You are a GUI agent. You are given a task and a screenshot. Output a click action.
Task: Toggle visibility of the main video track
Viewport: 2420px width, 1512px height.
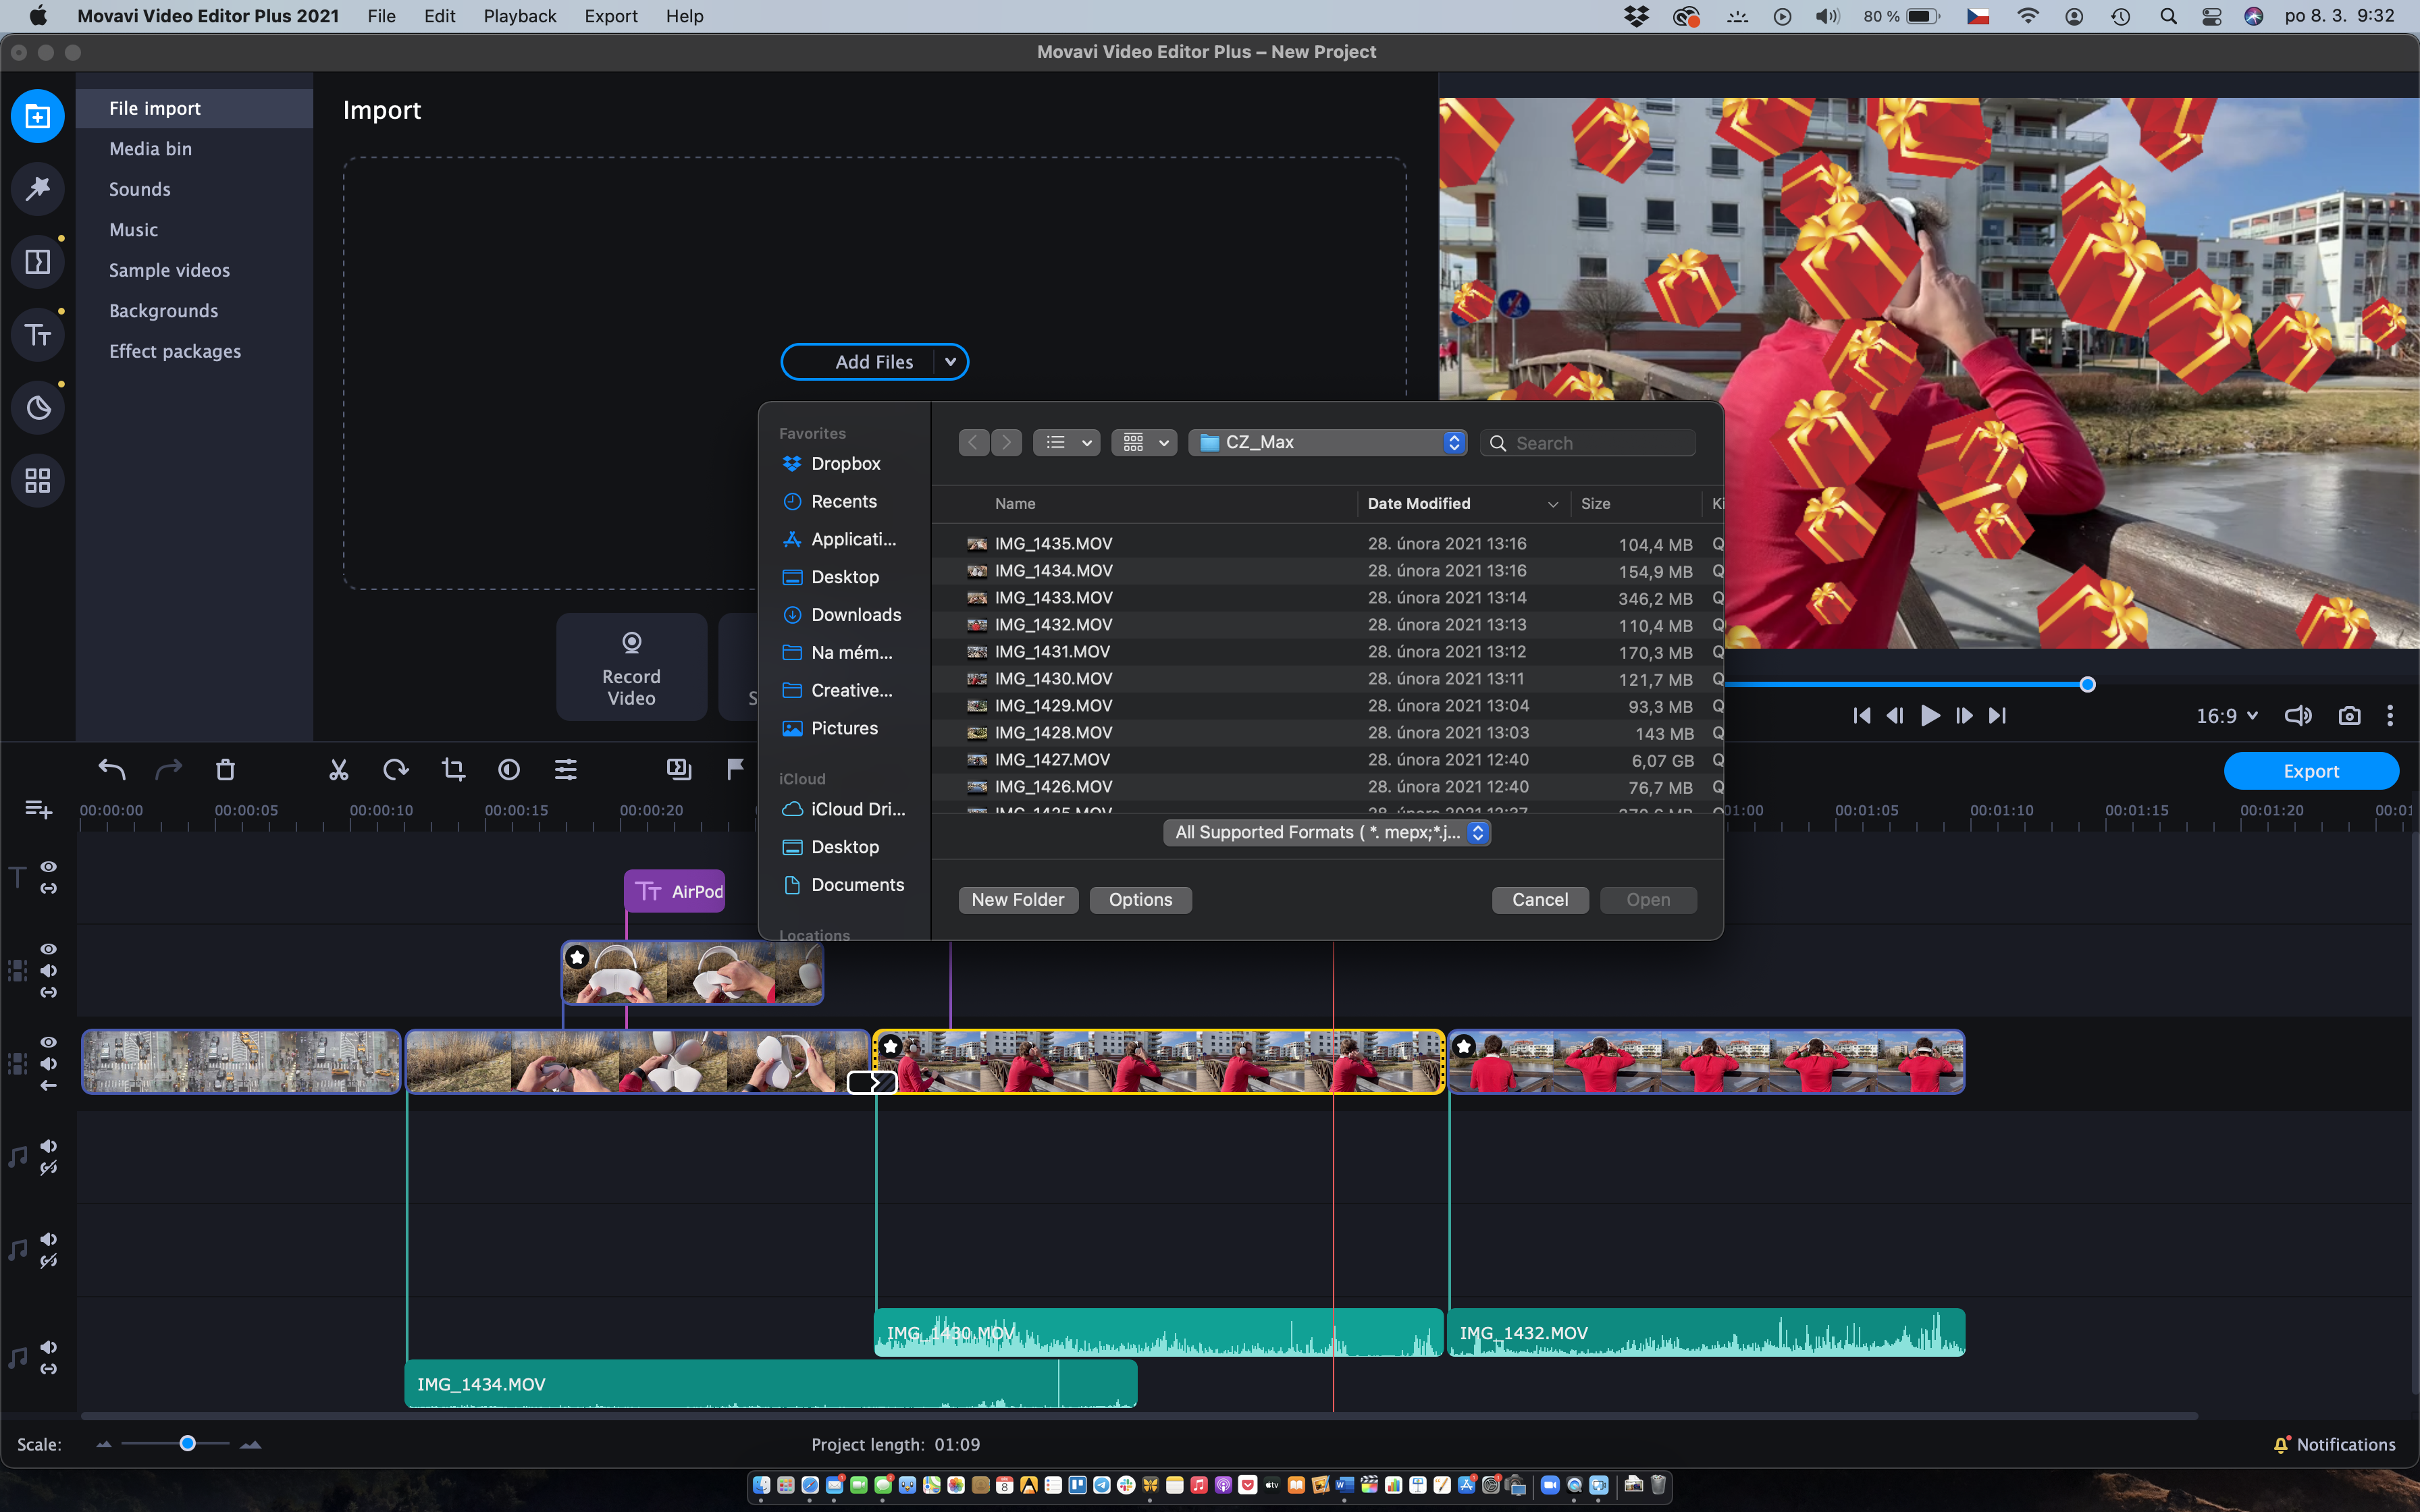tap(48, 1042)
